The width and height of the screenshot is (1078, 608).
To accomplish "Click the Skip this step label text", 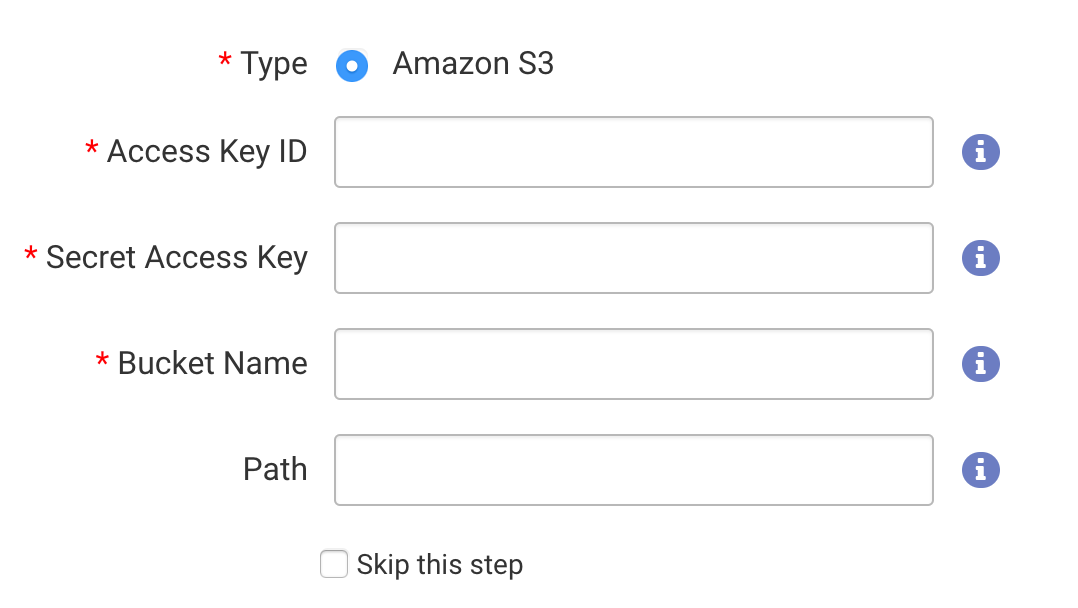I will pos(440,565).
